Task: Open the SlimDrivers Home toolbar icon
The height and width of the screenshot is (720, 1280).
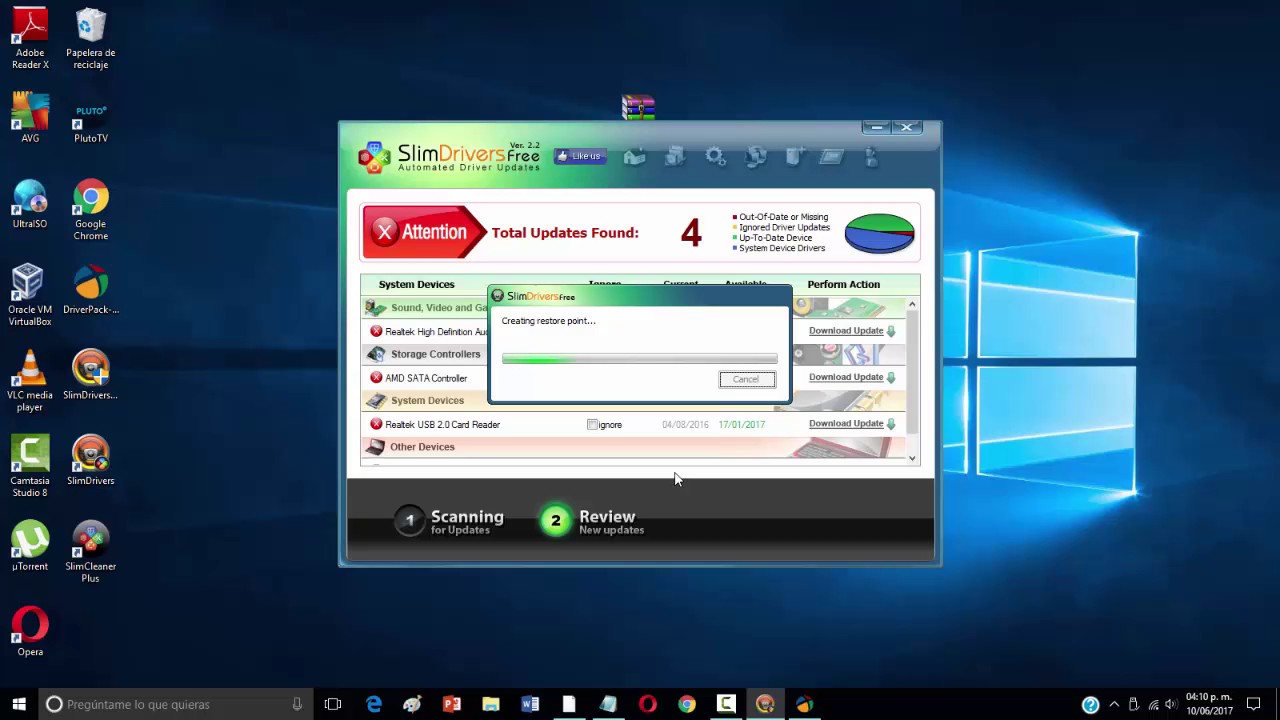Action: 634,156
